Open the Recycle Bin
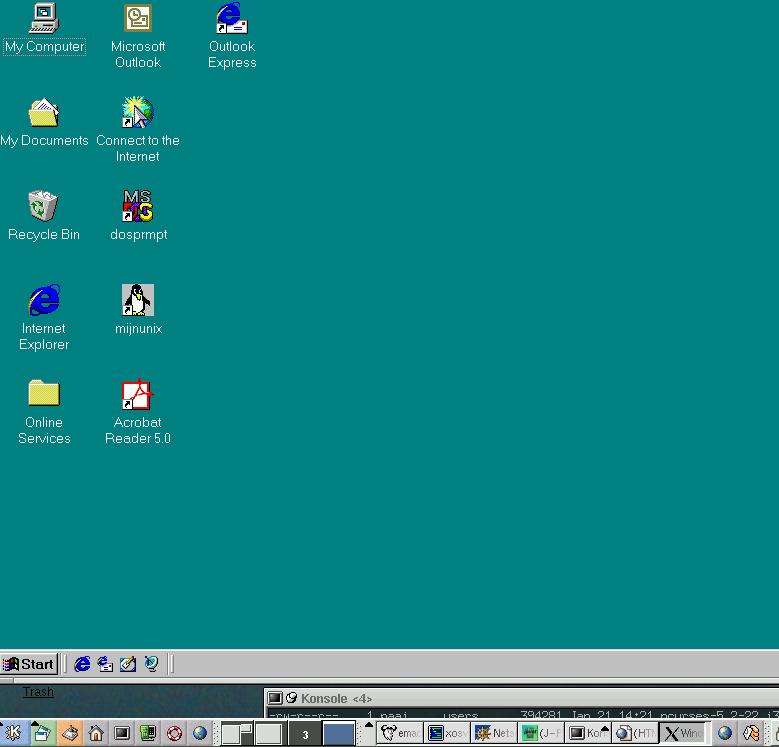 (x=44, y=207)
